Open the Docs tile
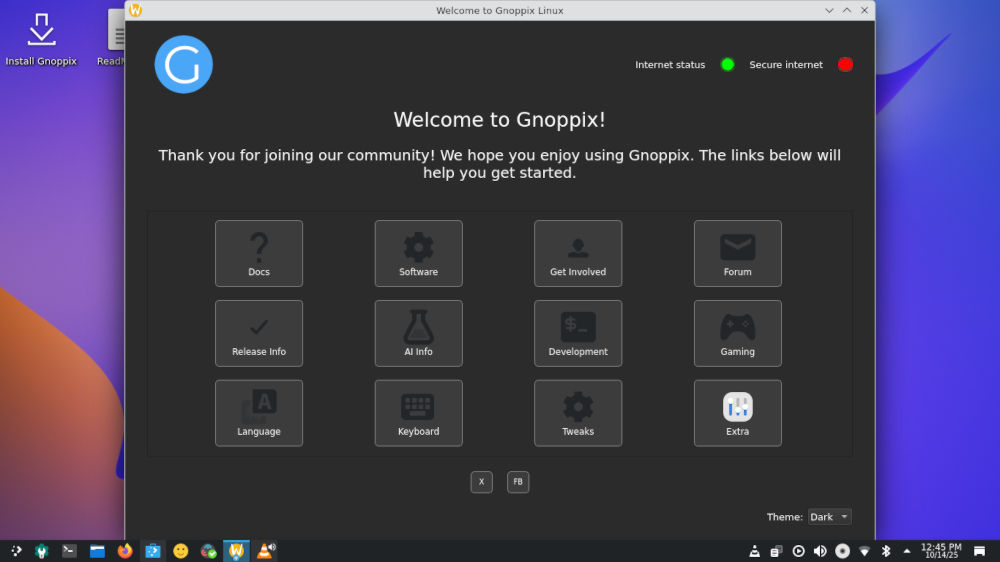 click(x=258, y=253)
